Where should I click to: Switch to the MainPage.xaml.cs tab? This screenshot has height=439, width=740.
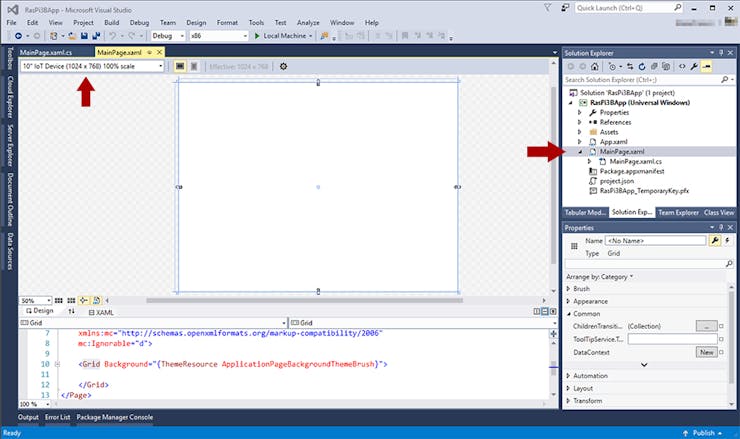click(x=46, y=52)
